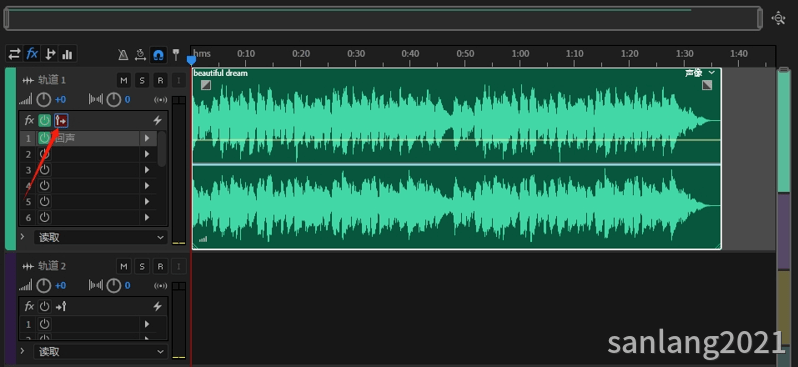Viewport: 798px width, 367px height.
Task: Open the arrow menu of slot 1 回声
Action: pos(147,138)
